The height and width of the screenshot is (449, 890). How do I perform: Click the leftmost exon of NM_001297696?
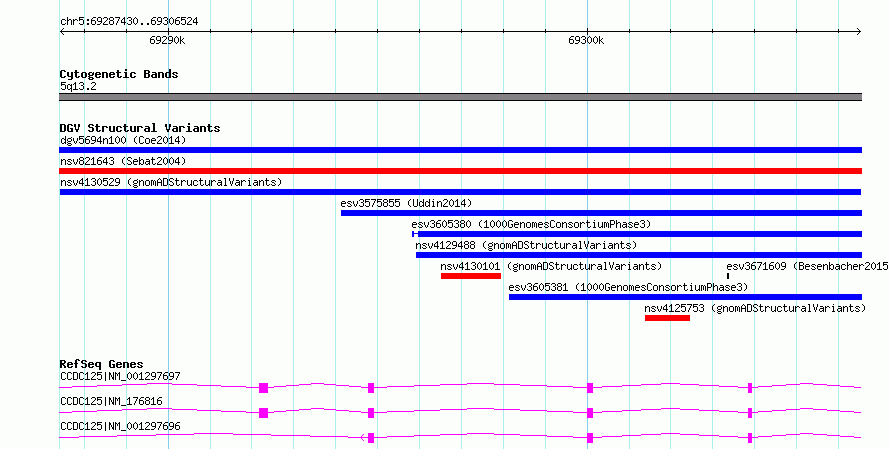[371, 438]
